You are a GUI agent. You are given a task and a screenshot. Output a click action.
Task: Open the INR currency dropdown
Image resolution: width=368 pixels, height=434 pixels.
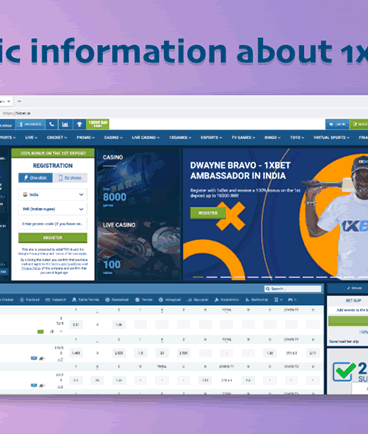[53, 209]
